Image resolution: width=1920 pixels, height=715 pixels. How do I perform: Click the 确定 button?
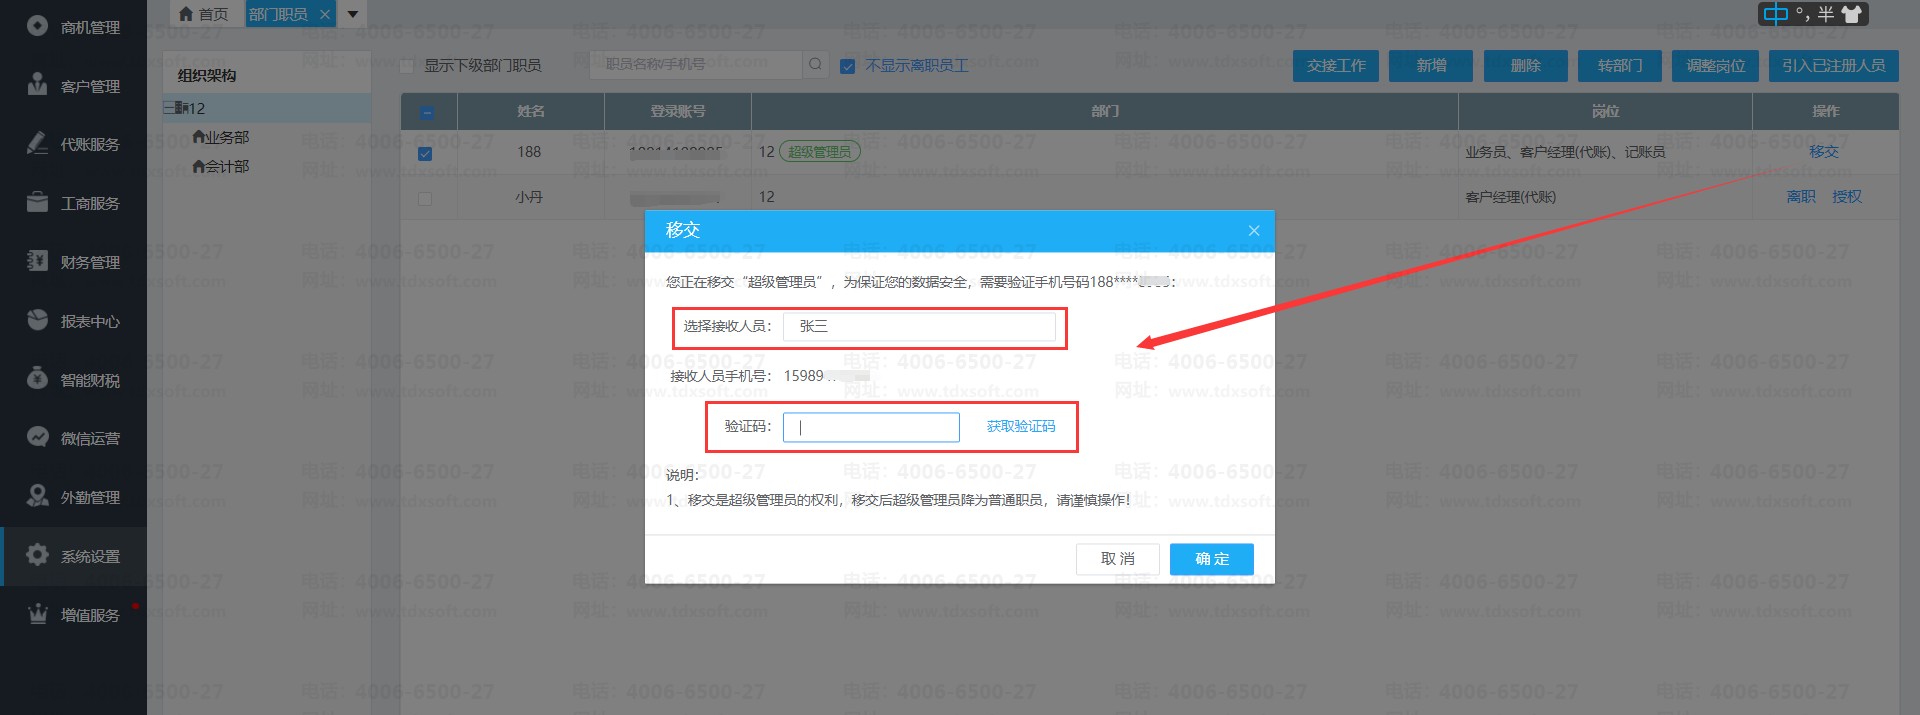(1211, 559)
